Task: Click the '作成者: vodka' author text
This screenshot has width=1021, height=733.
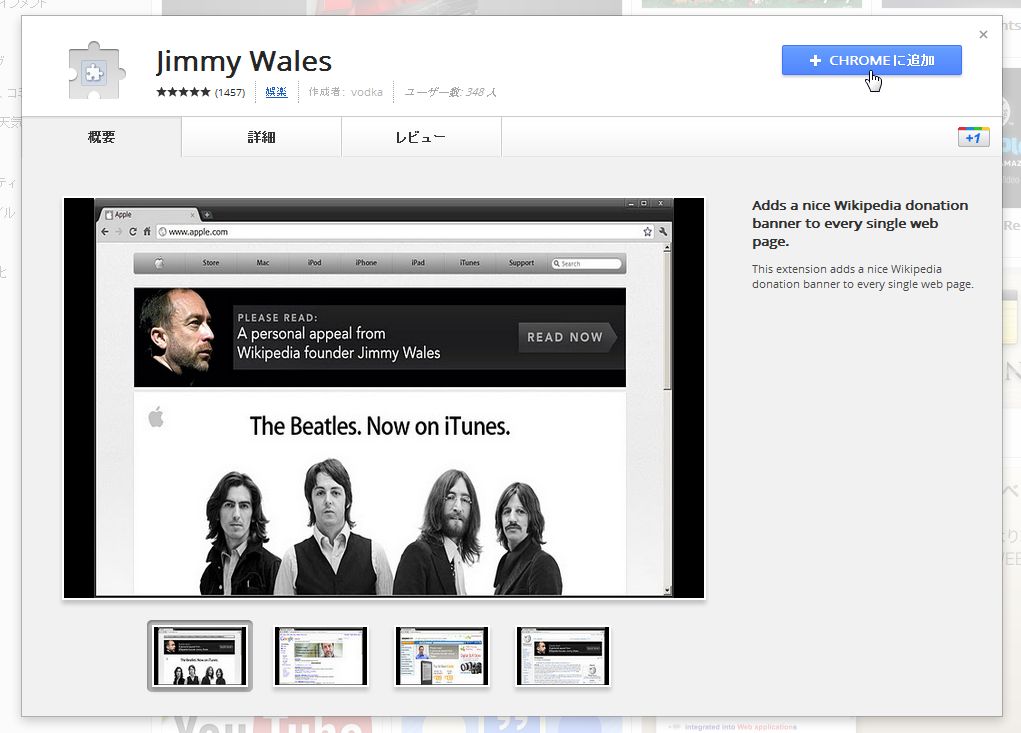Action: point(346,92)
